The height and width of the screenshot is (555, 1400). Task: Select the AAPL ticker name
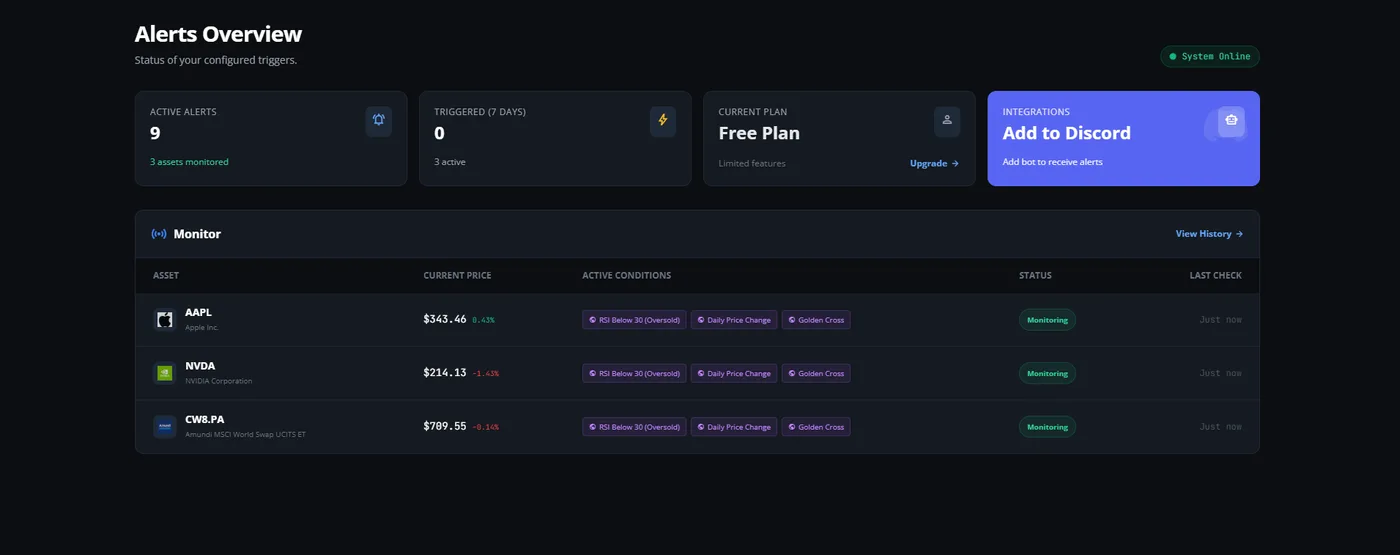click(198, 312)
